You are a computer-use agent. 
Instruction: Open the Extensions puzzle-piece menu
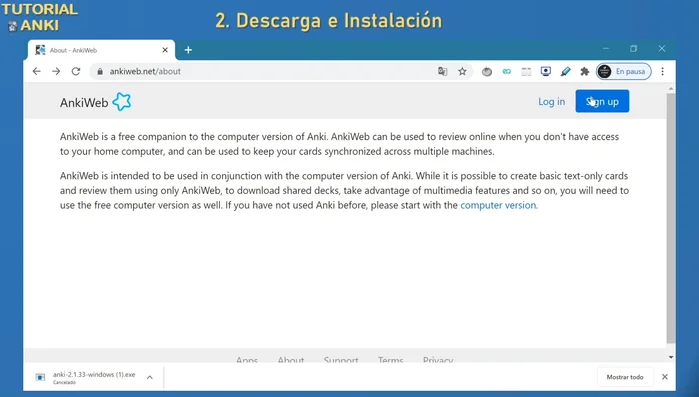click(584, 71)
